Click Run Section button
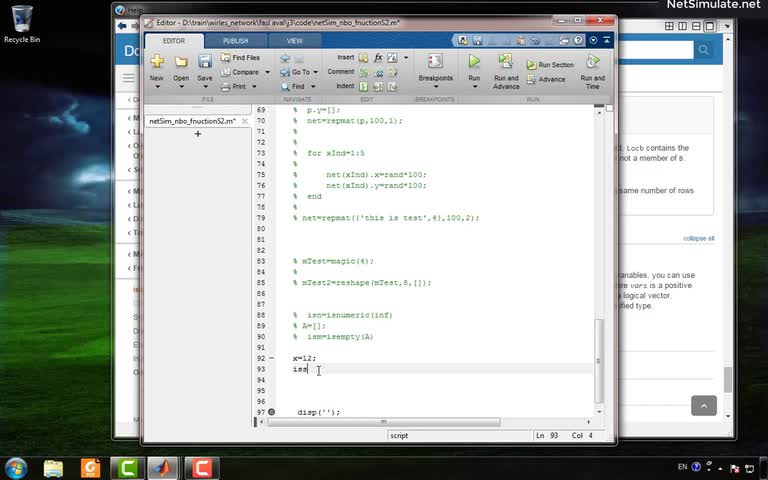 click(x=550, y=65)
